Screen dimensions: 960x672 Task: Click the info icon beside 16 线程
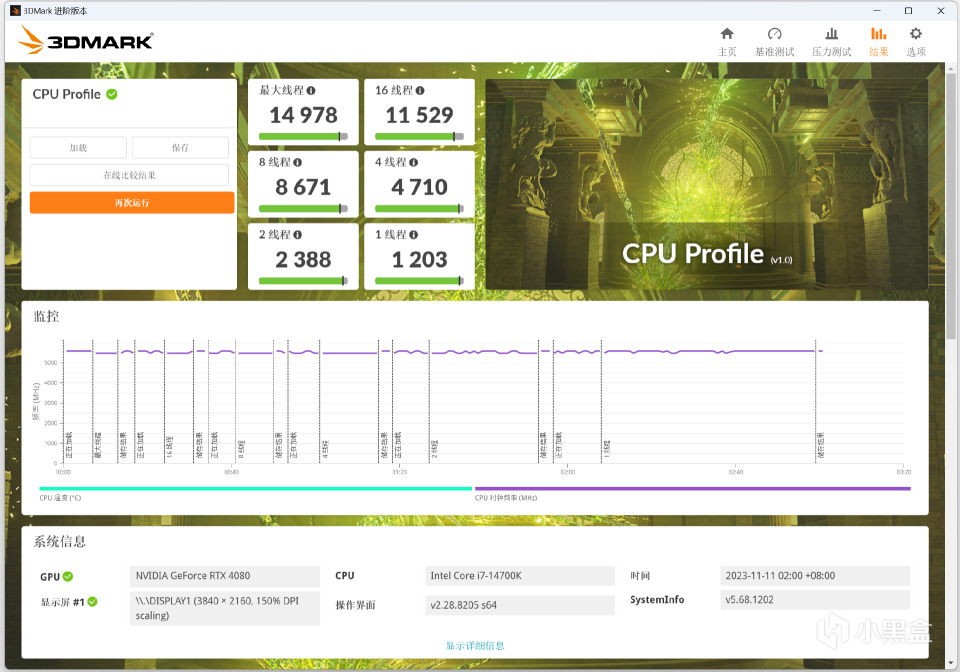pyautogui.click(x=419, y=91)
